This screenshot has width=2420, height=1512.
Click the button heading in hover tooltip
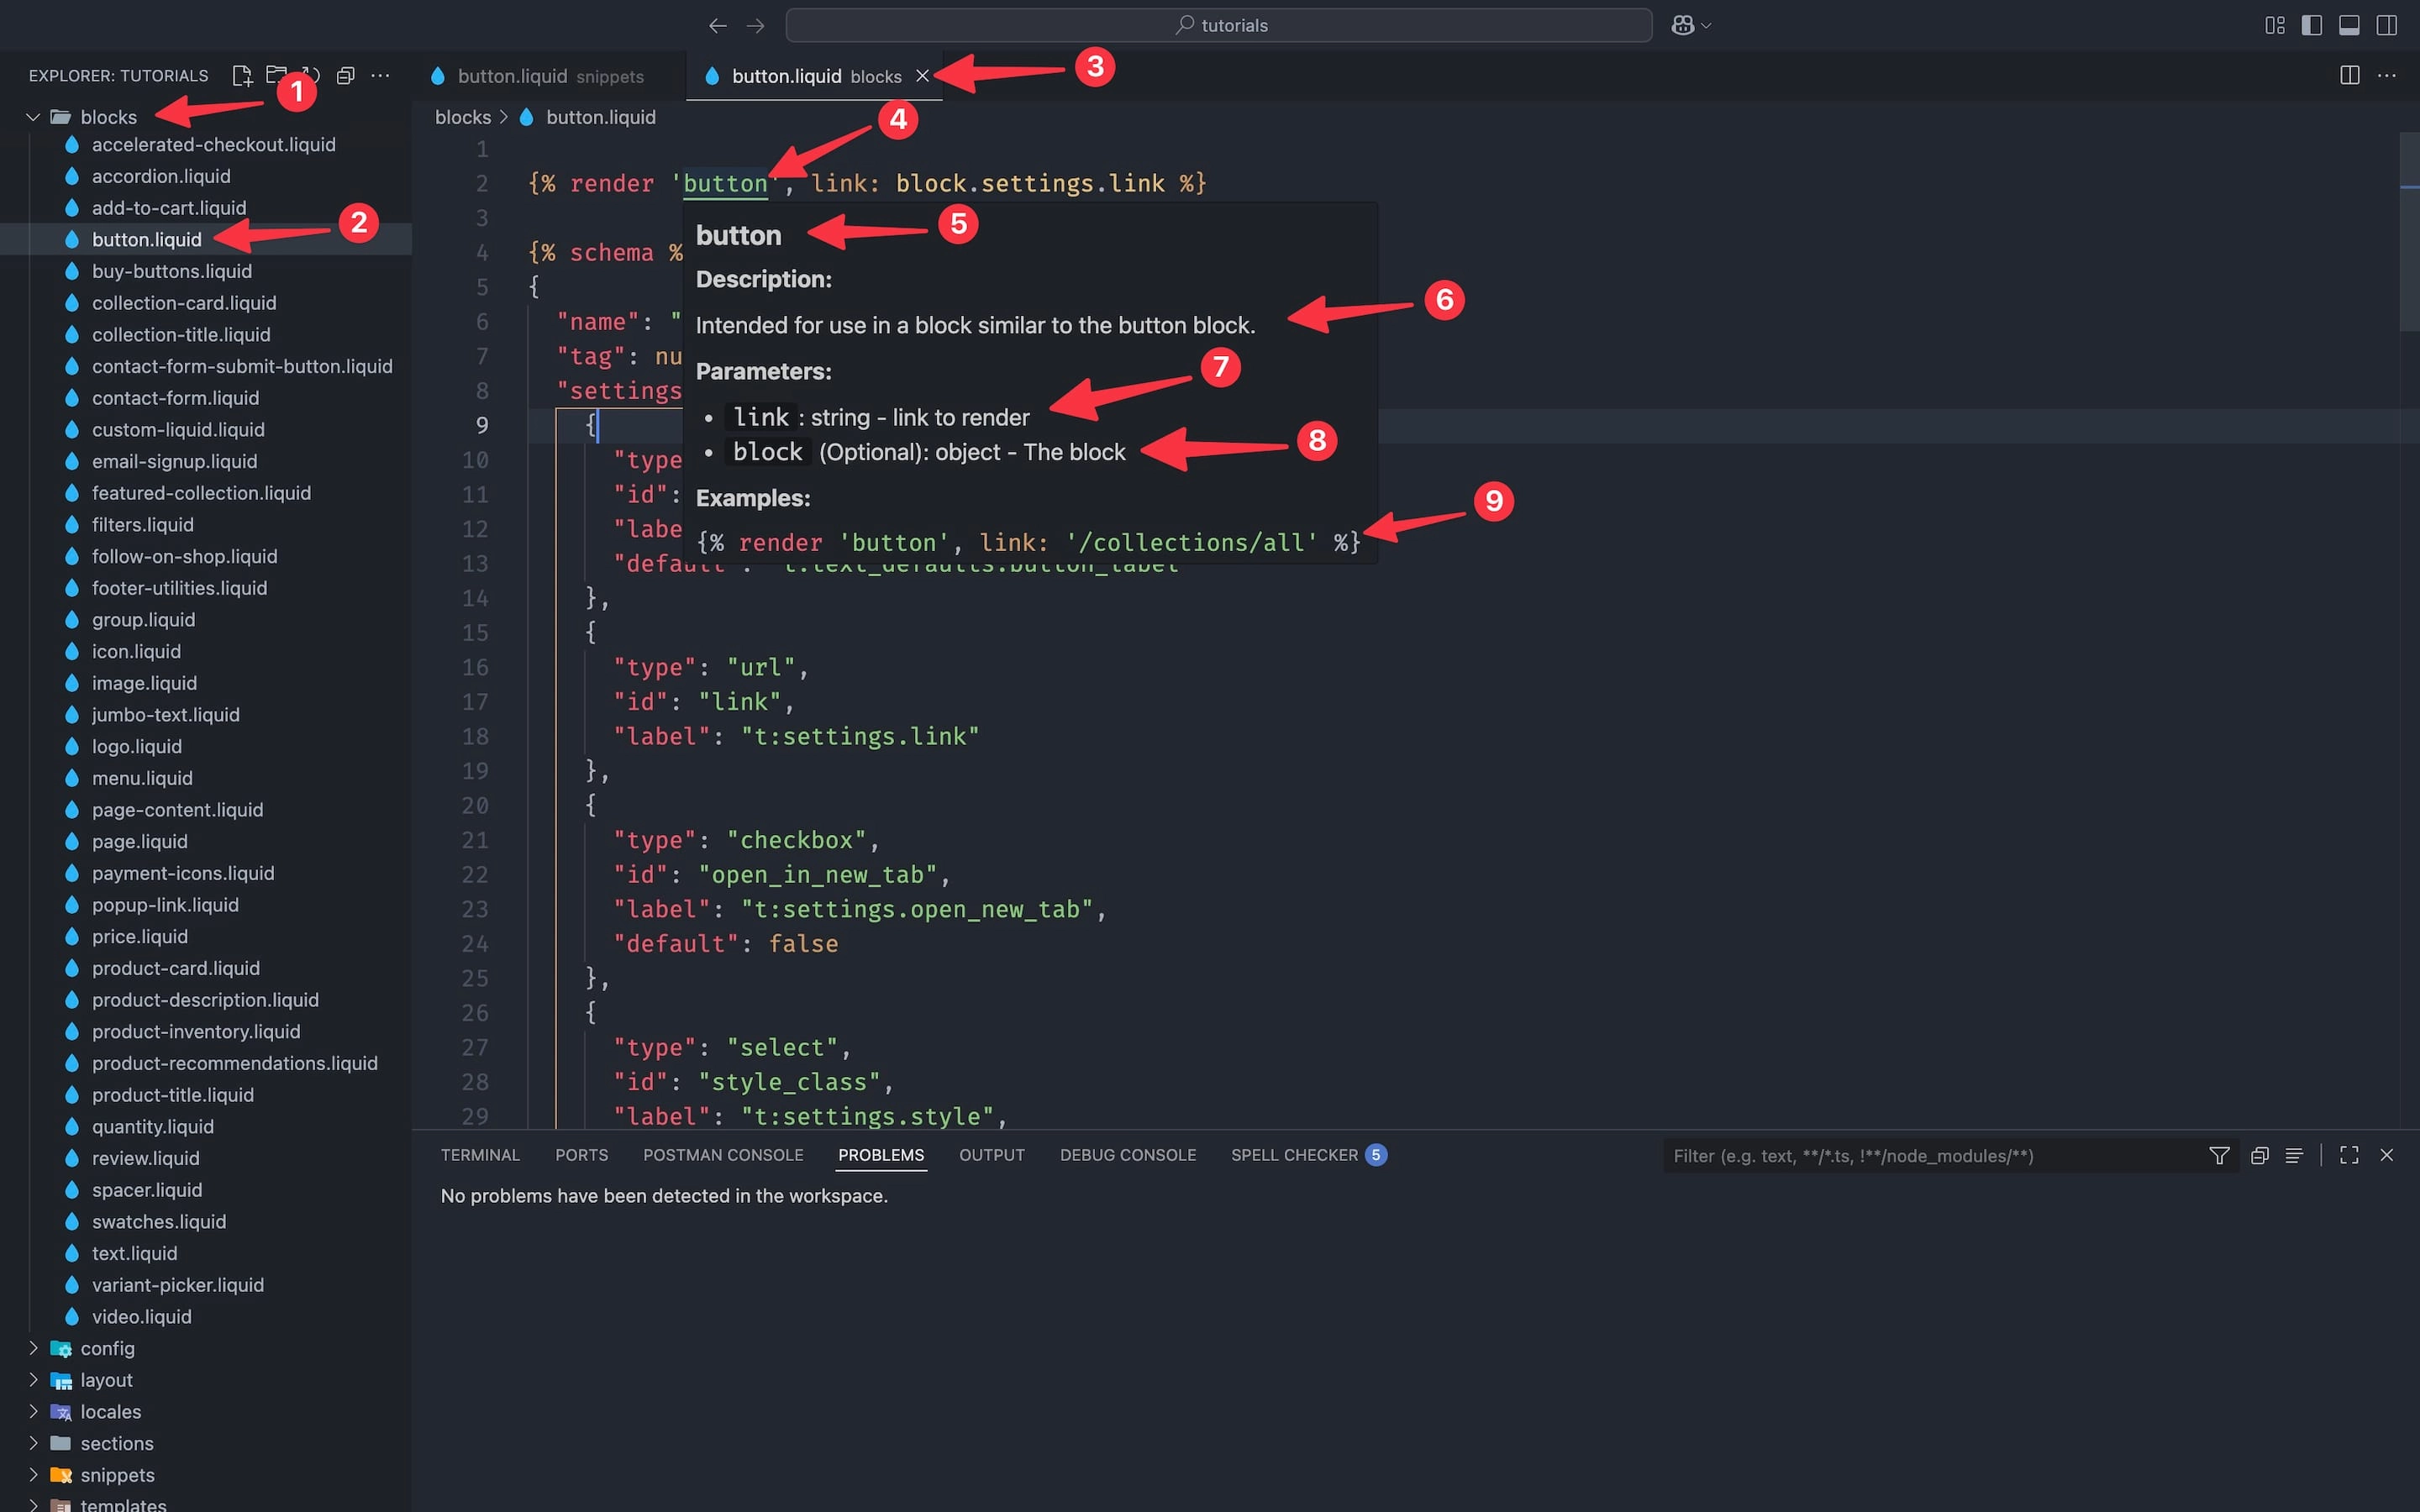pos(738,236)
